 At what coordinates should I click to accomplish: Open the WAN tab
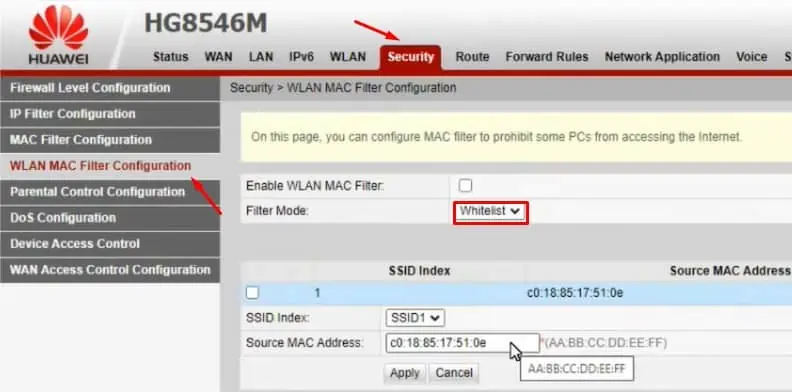click(218, 57)
